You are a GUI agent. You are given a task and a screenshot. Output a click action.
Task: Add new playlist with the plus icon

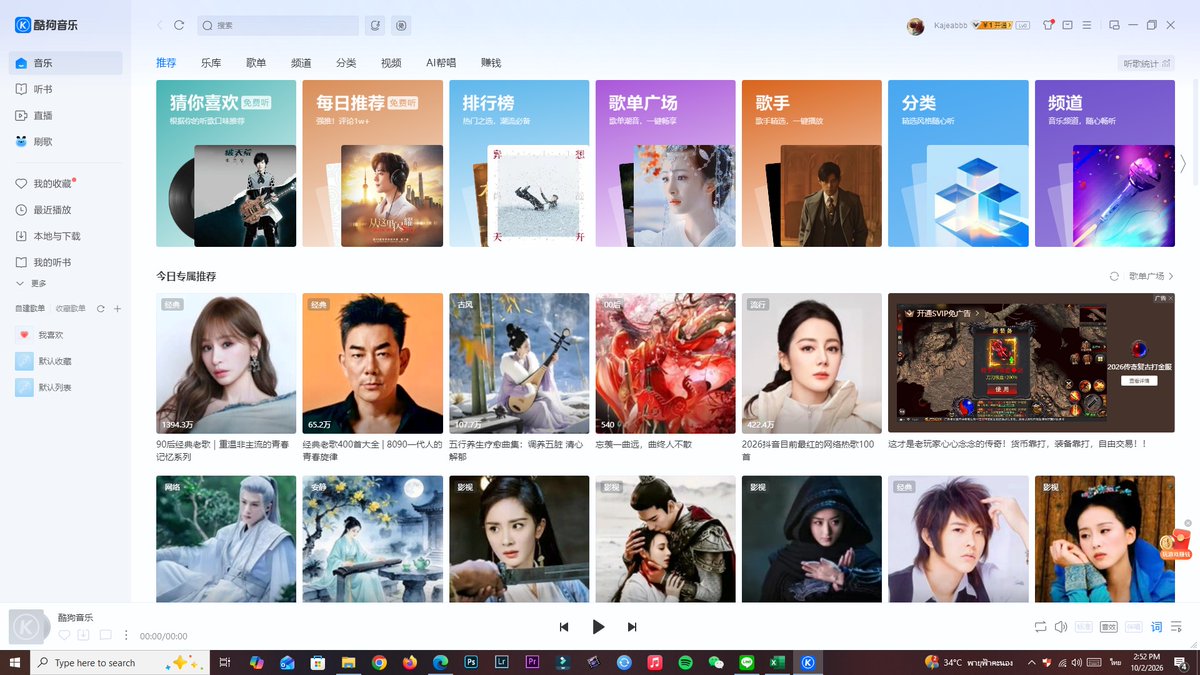117,309
